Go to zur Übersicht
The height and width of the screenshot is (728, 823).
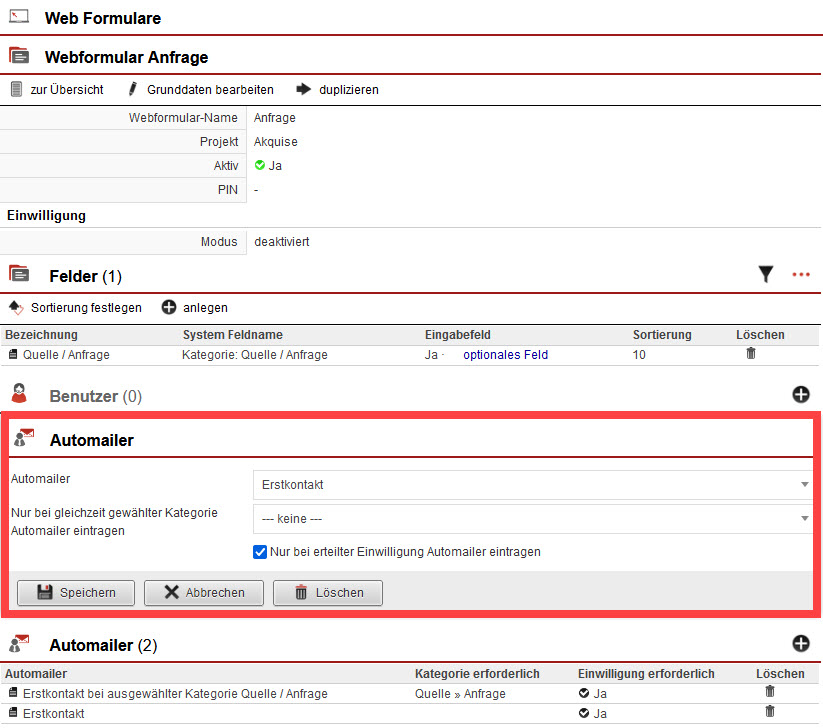click(67, 90)
